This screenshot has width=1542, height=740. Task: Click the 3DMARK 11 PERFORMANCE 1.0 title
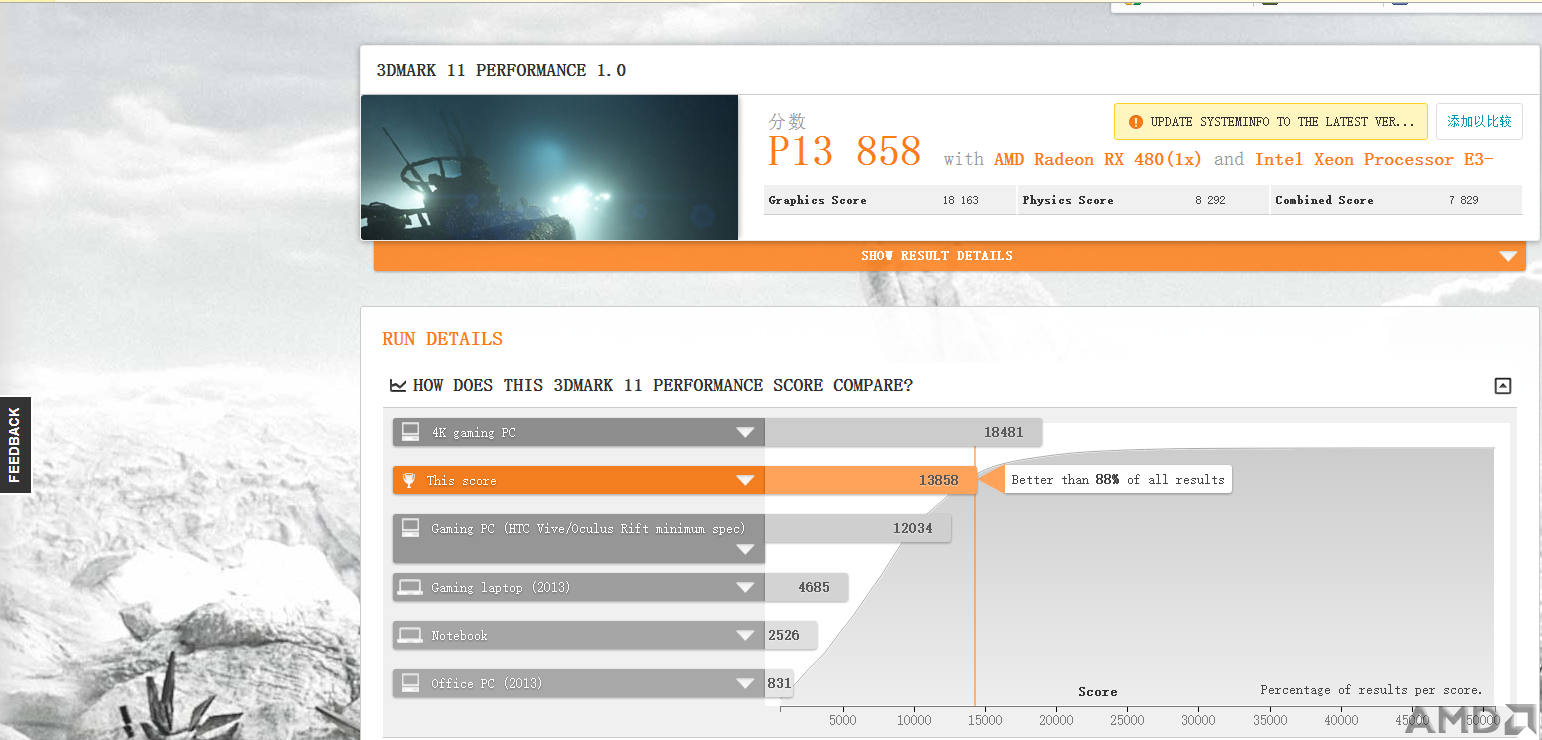(501, 70)
